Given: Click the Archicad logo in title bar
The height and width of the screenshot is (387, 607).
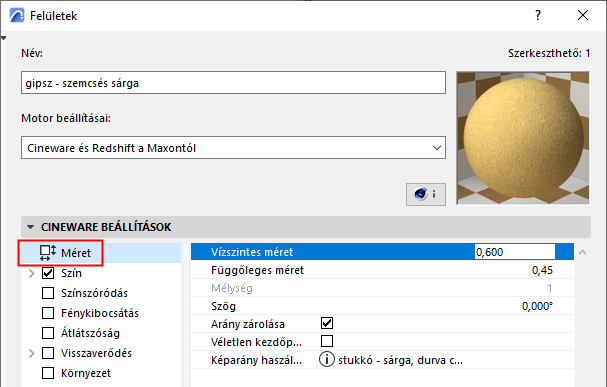Looking at the screenshot, I should tap(17, 15).
